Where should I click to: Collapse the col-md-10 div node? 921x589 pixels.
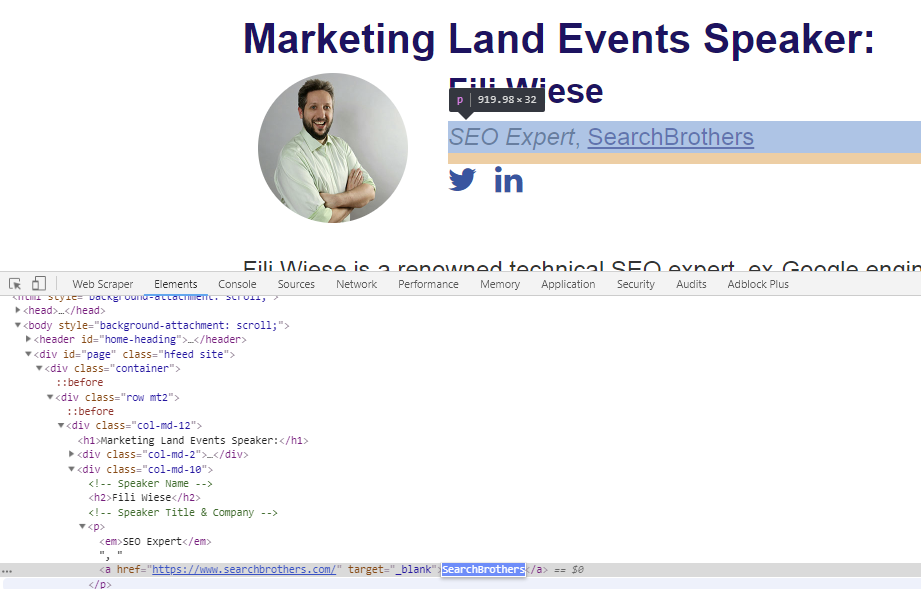coord(71,469)
